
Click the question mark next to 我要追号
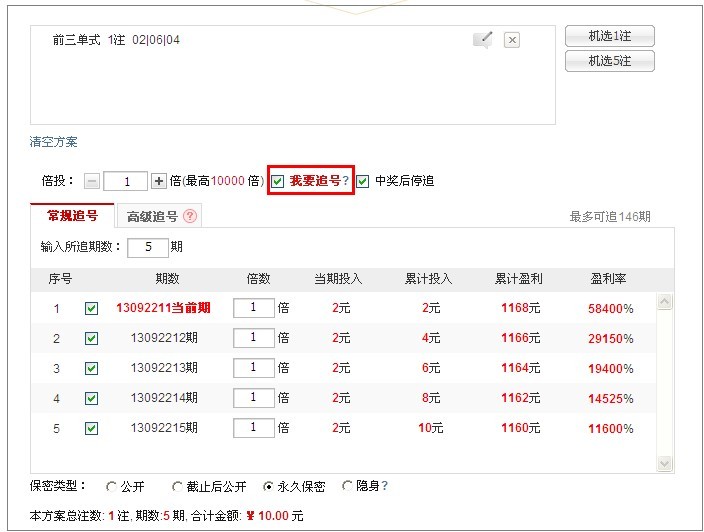[346, 181]
